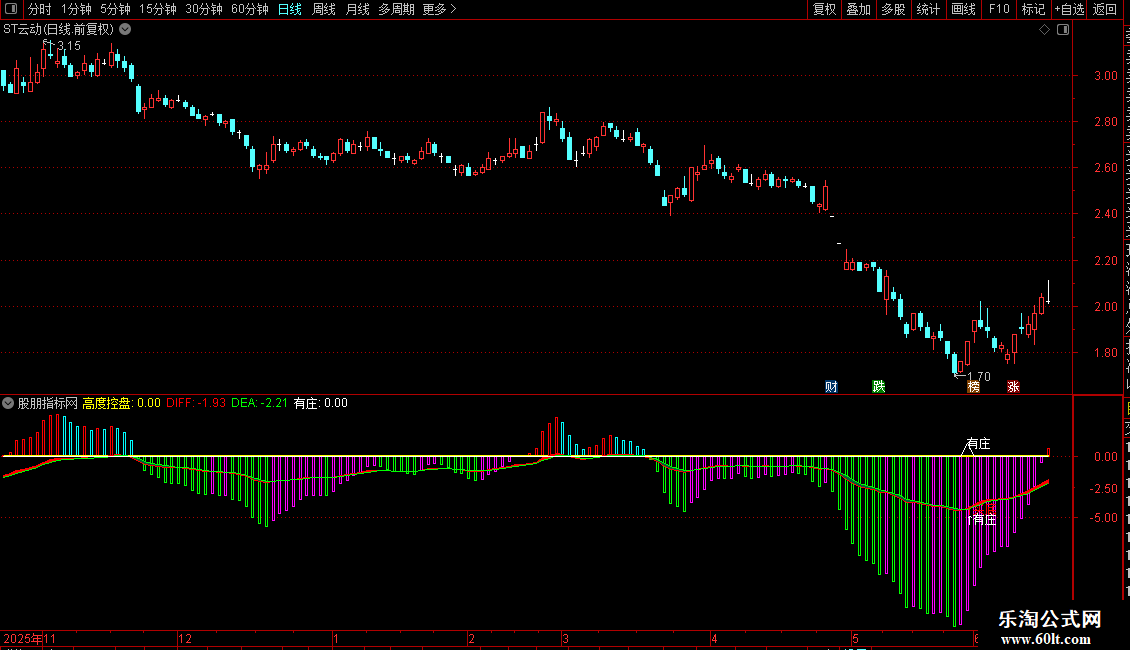Click the diamond icon above the price chart
The width and height of the screenshot is (1130, 650).
[1044, 30]
